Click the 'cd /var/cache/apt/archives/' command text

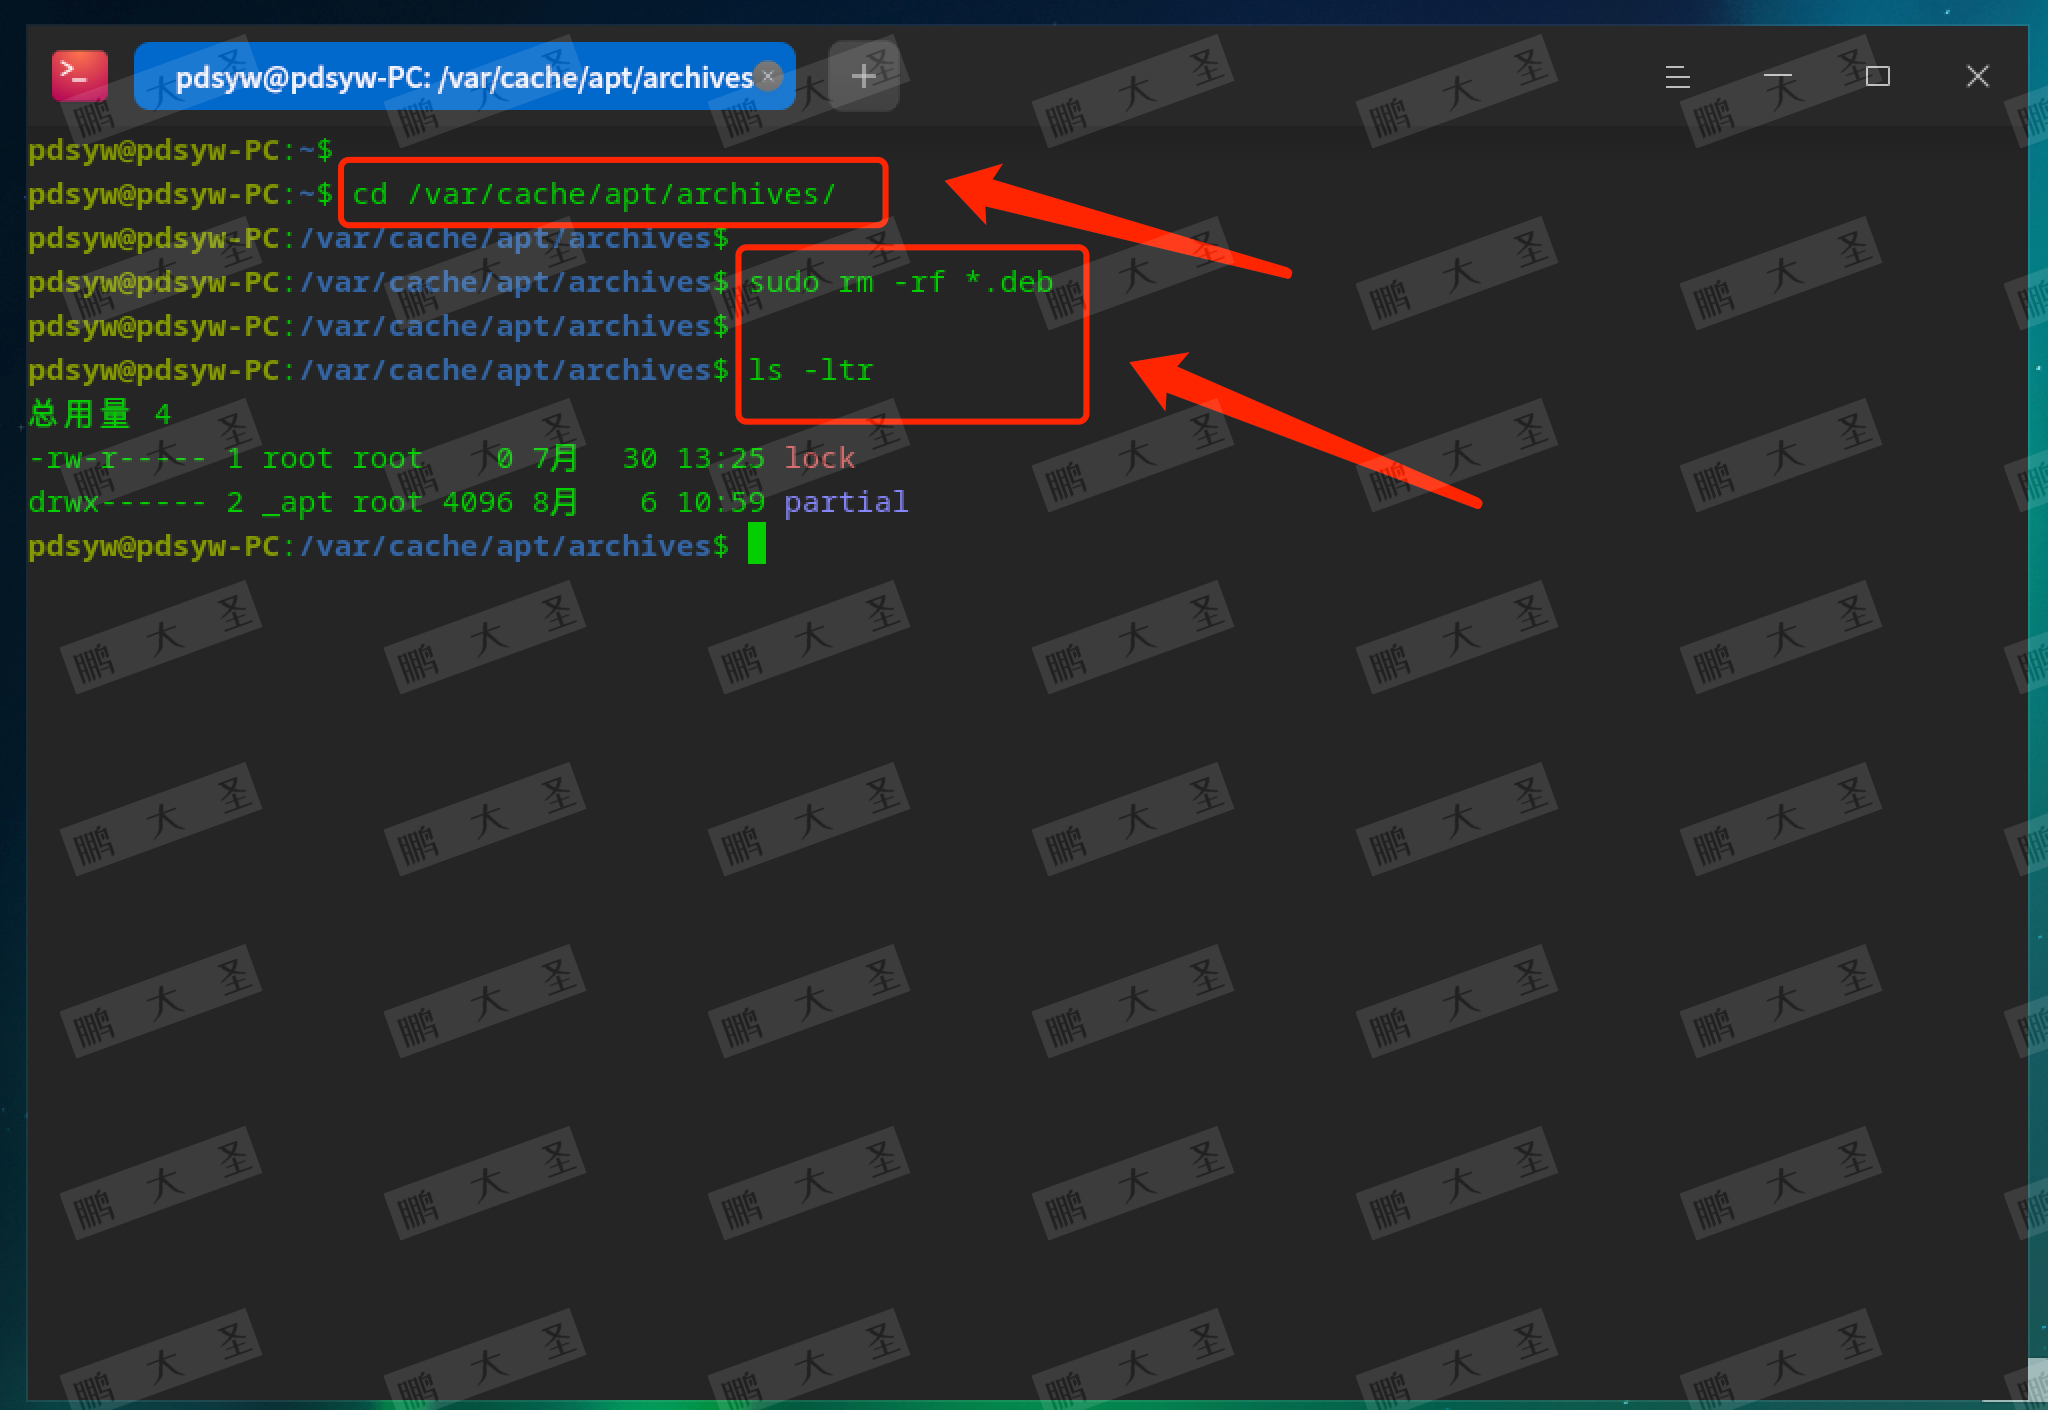point(593,194)
